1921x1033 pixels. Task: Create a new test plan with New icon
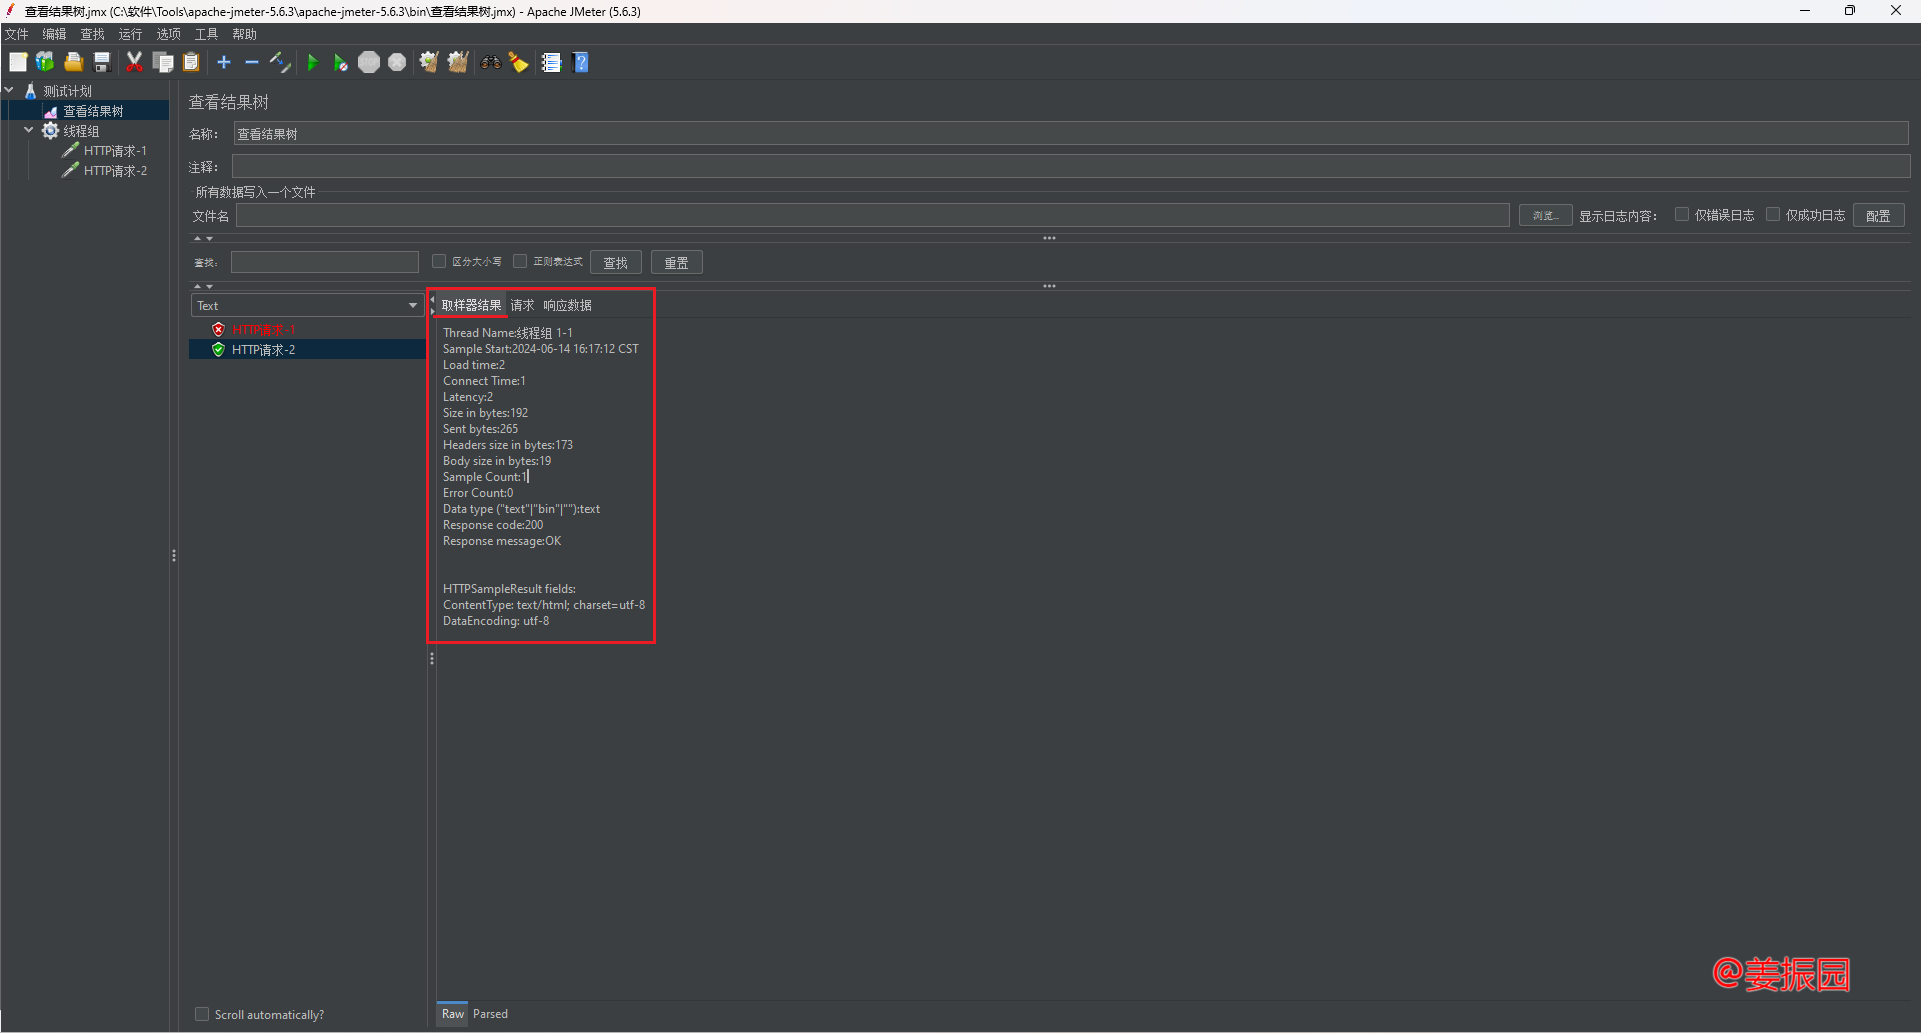pyautogui.click(x=18, y=62)
